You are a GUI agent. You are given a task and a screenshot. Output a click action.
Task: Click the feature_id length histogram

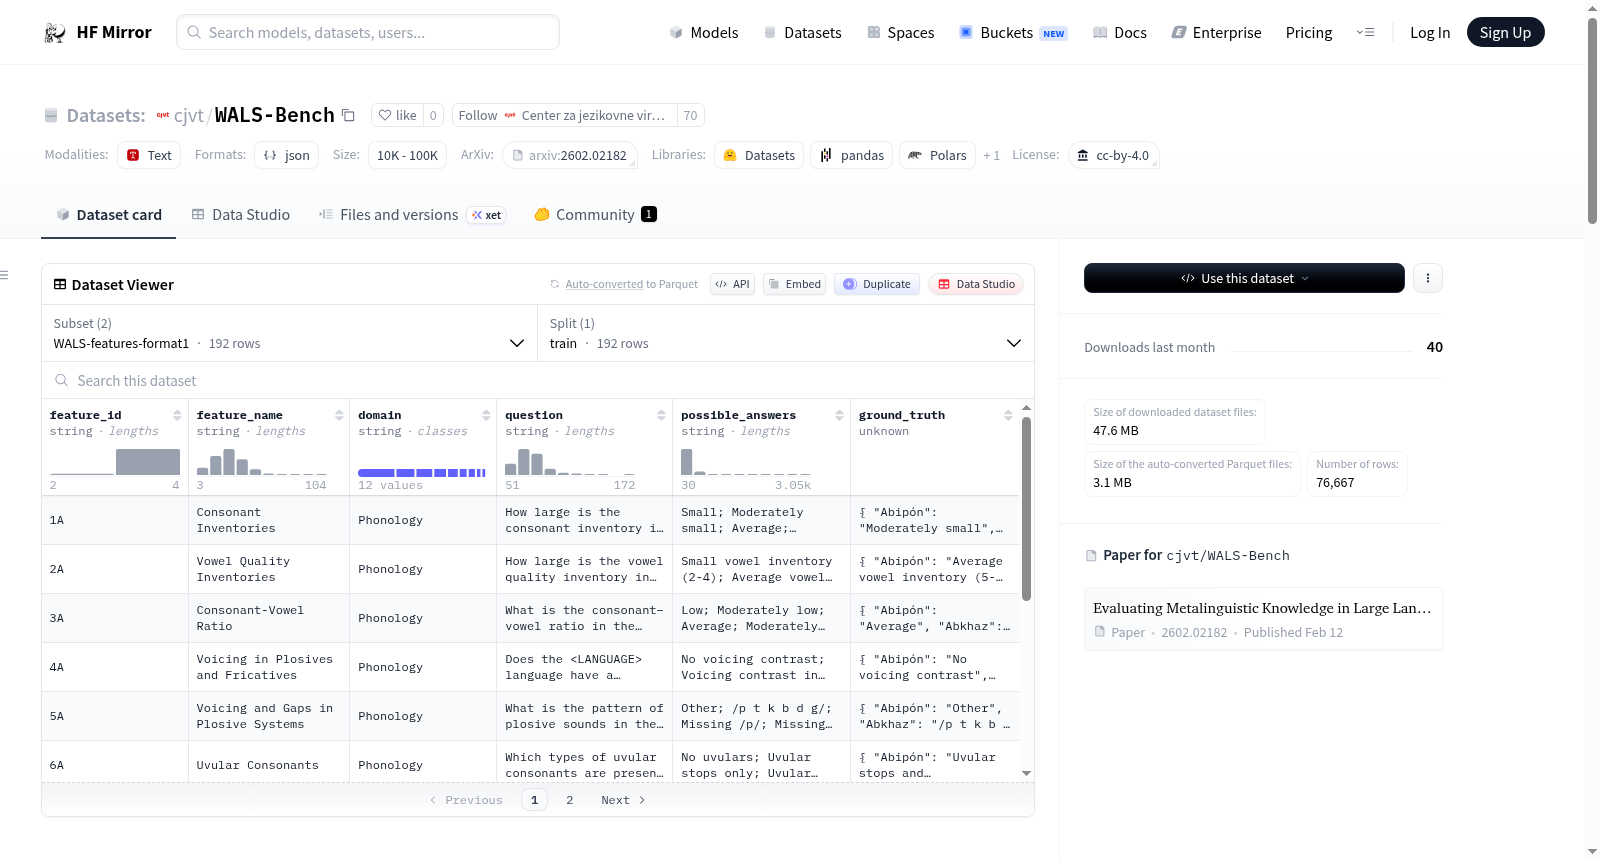115,461
